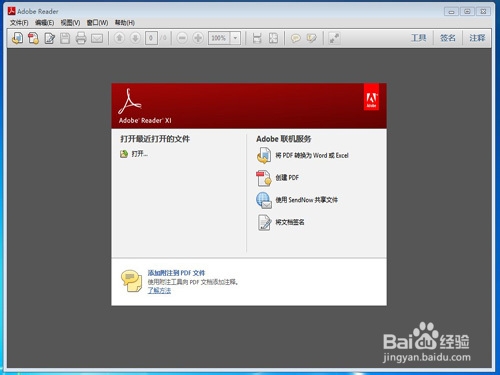Image resolution: width=500 pixels, height=375 pixels.
Task: Click the read mode expand icon
Action: click(334, 38)
